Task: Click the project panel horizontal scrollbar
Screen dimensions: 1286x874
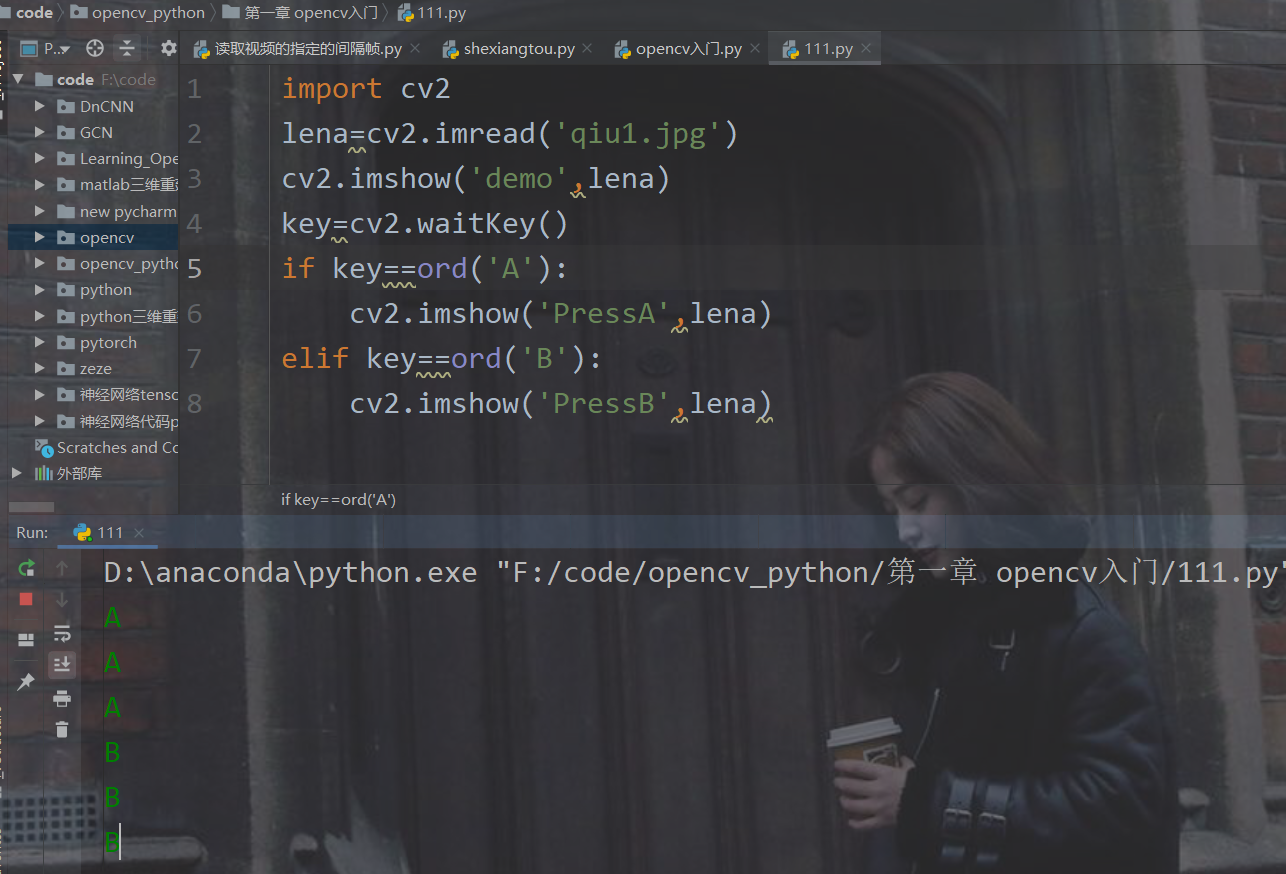Action: click(x=31, y=507)
